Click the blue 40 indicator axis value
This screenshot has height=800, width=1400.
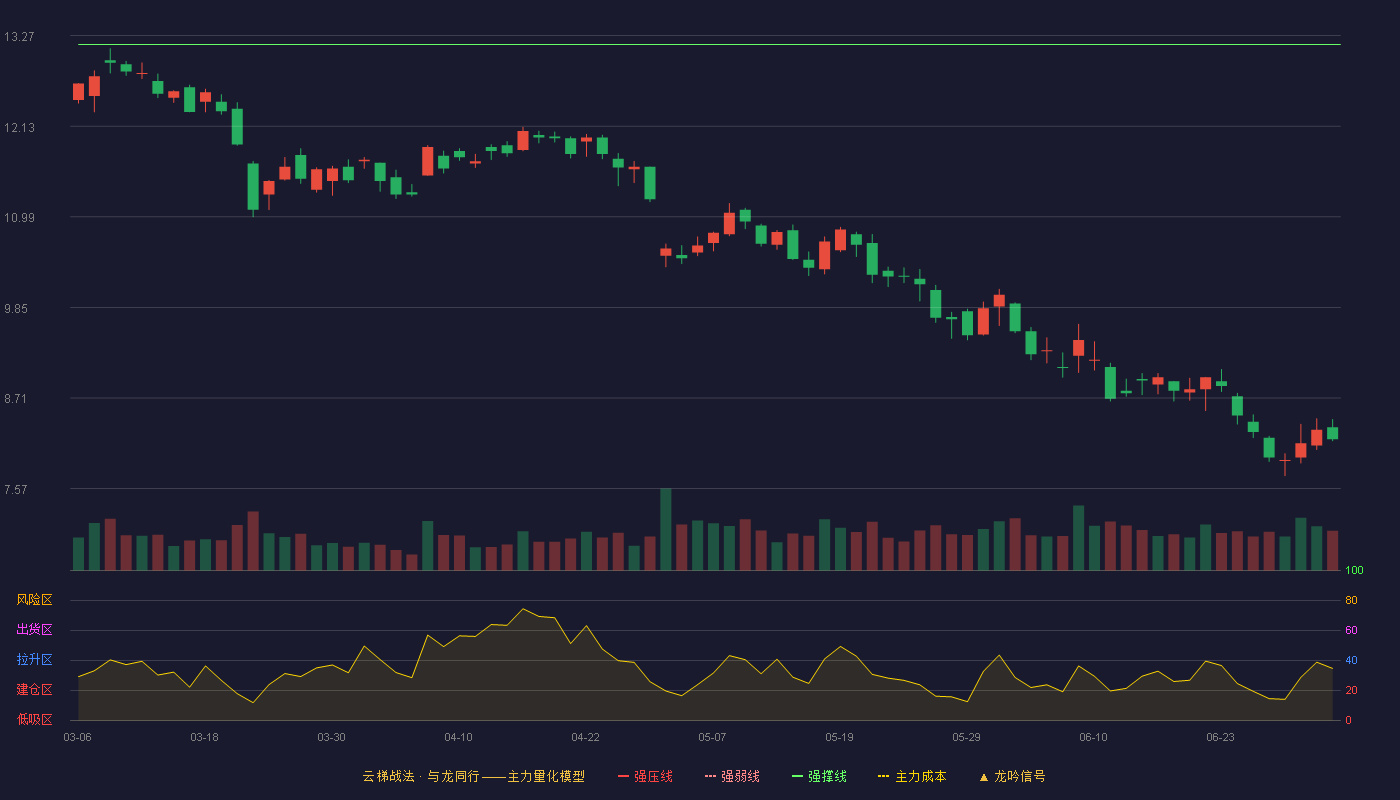point(1351,660)
